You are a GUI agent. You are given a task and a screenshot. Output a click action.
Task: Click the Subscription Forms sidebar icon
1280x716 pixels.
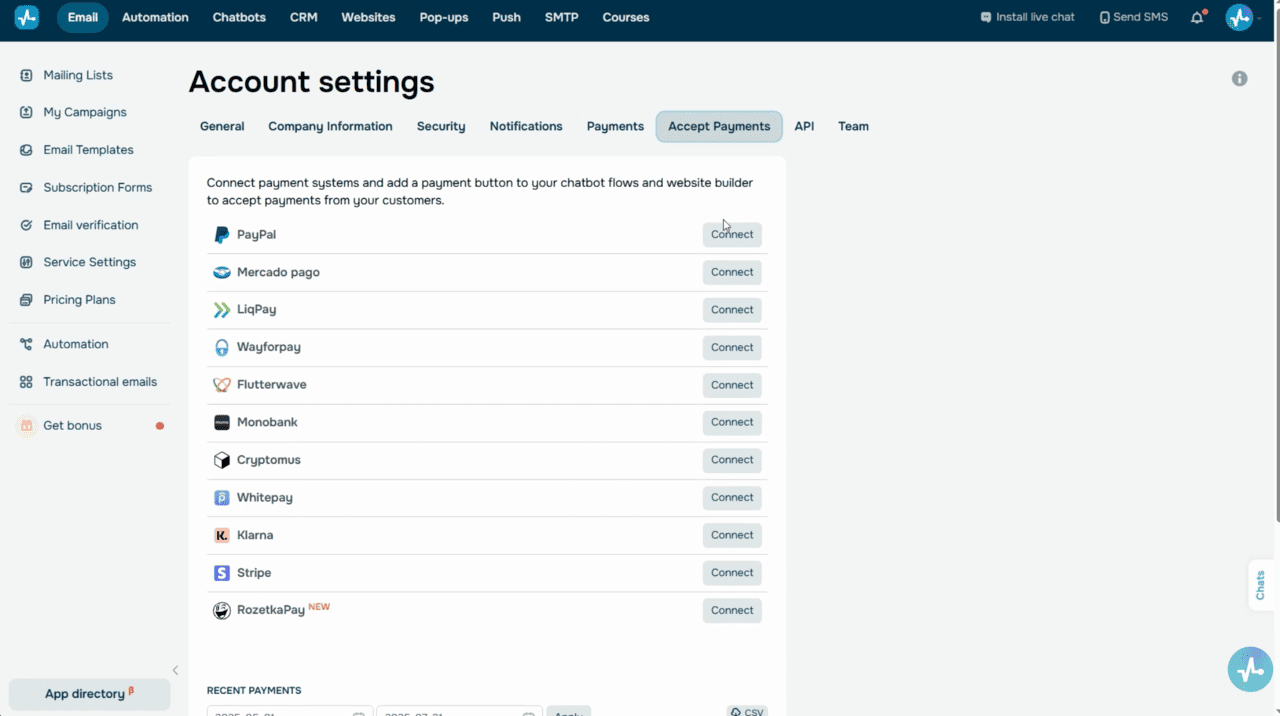click(26, 187)
